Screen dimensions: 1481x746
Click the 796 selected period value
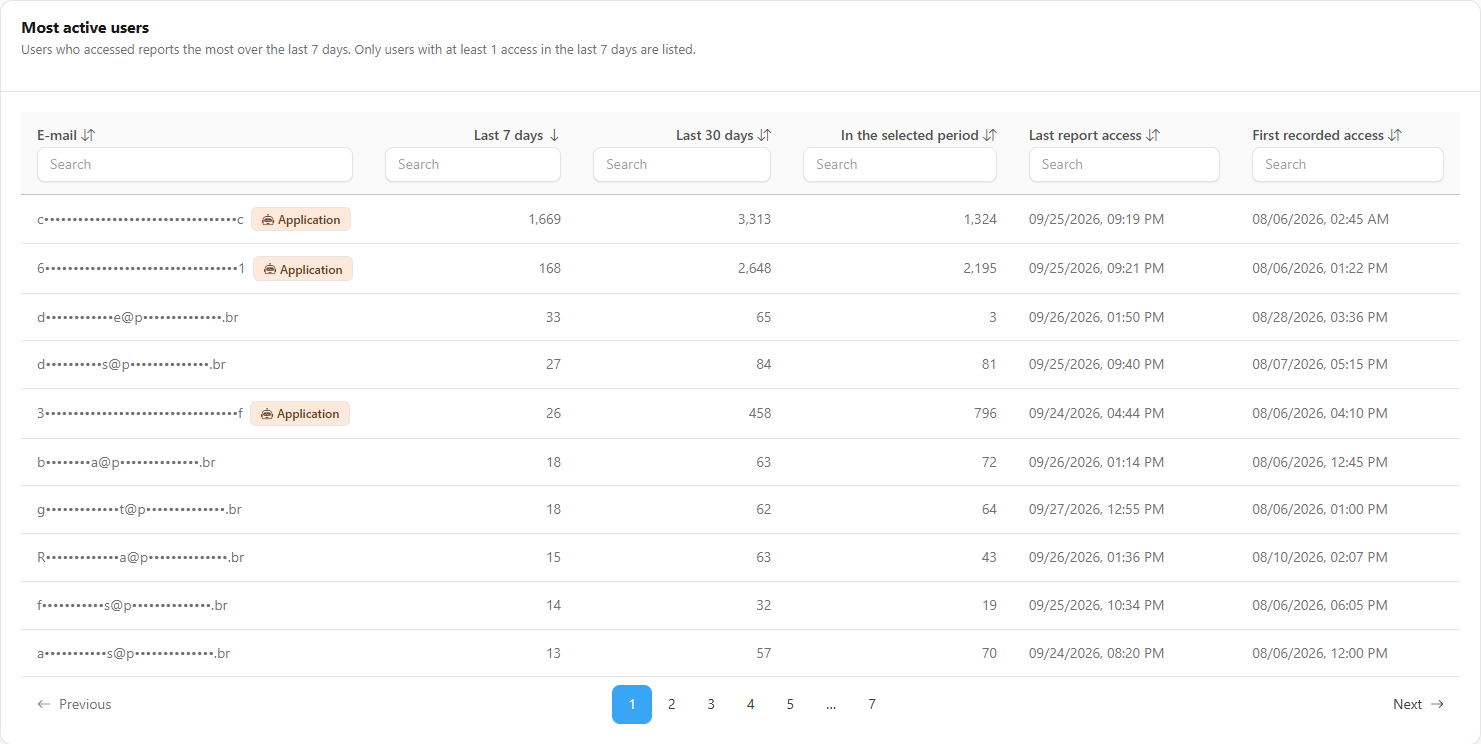click(985, 413)
